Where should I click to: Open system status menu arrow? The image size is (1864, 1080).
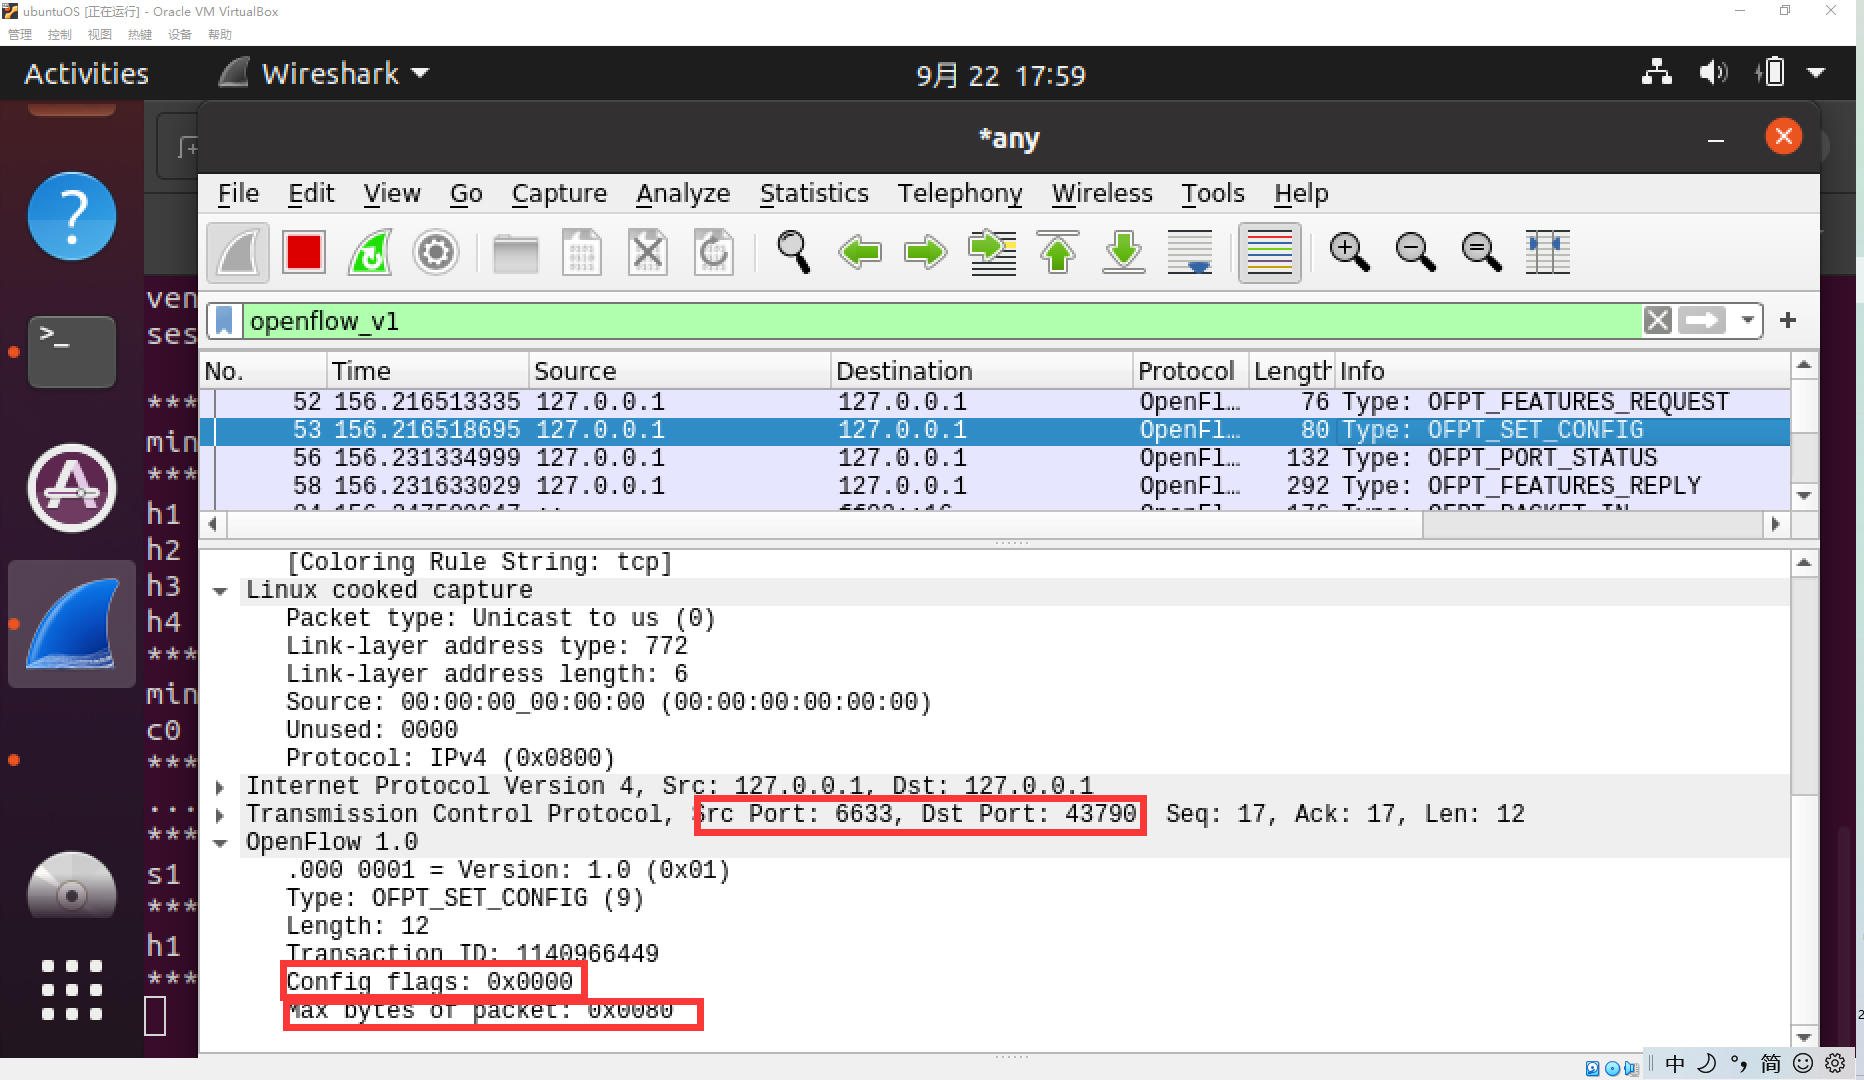click(1817, 73)
